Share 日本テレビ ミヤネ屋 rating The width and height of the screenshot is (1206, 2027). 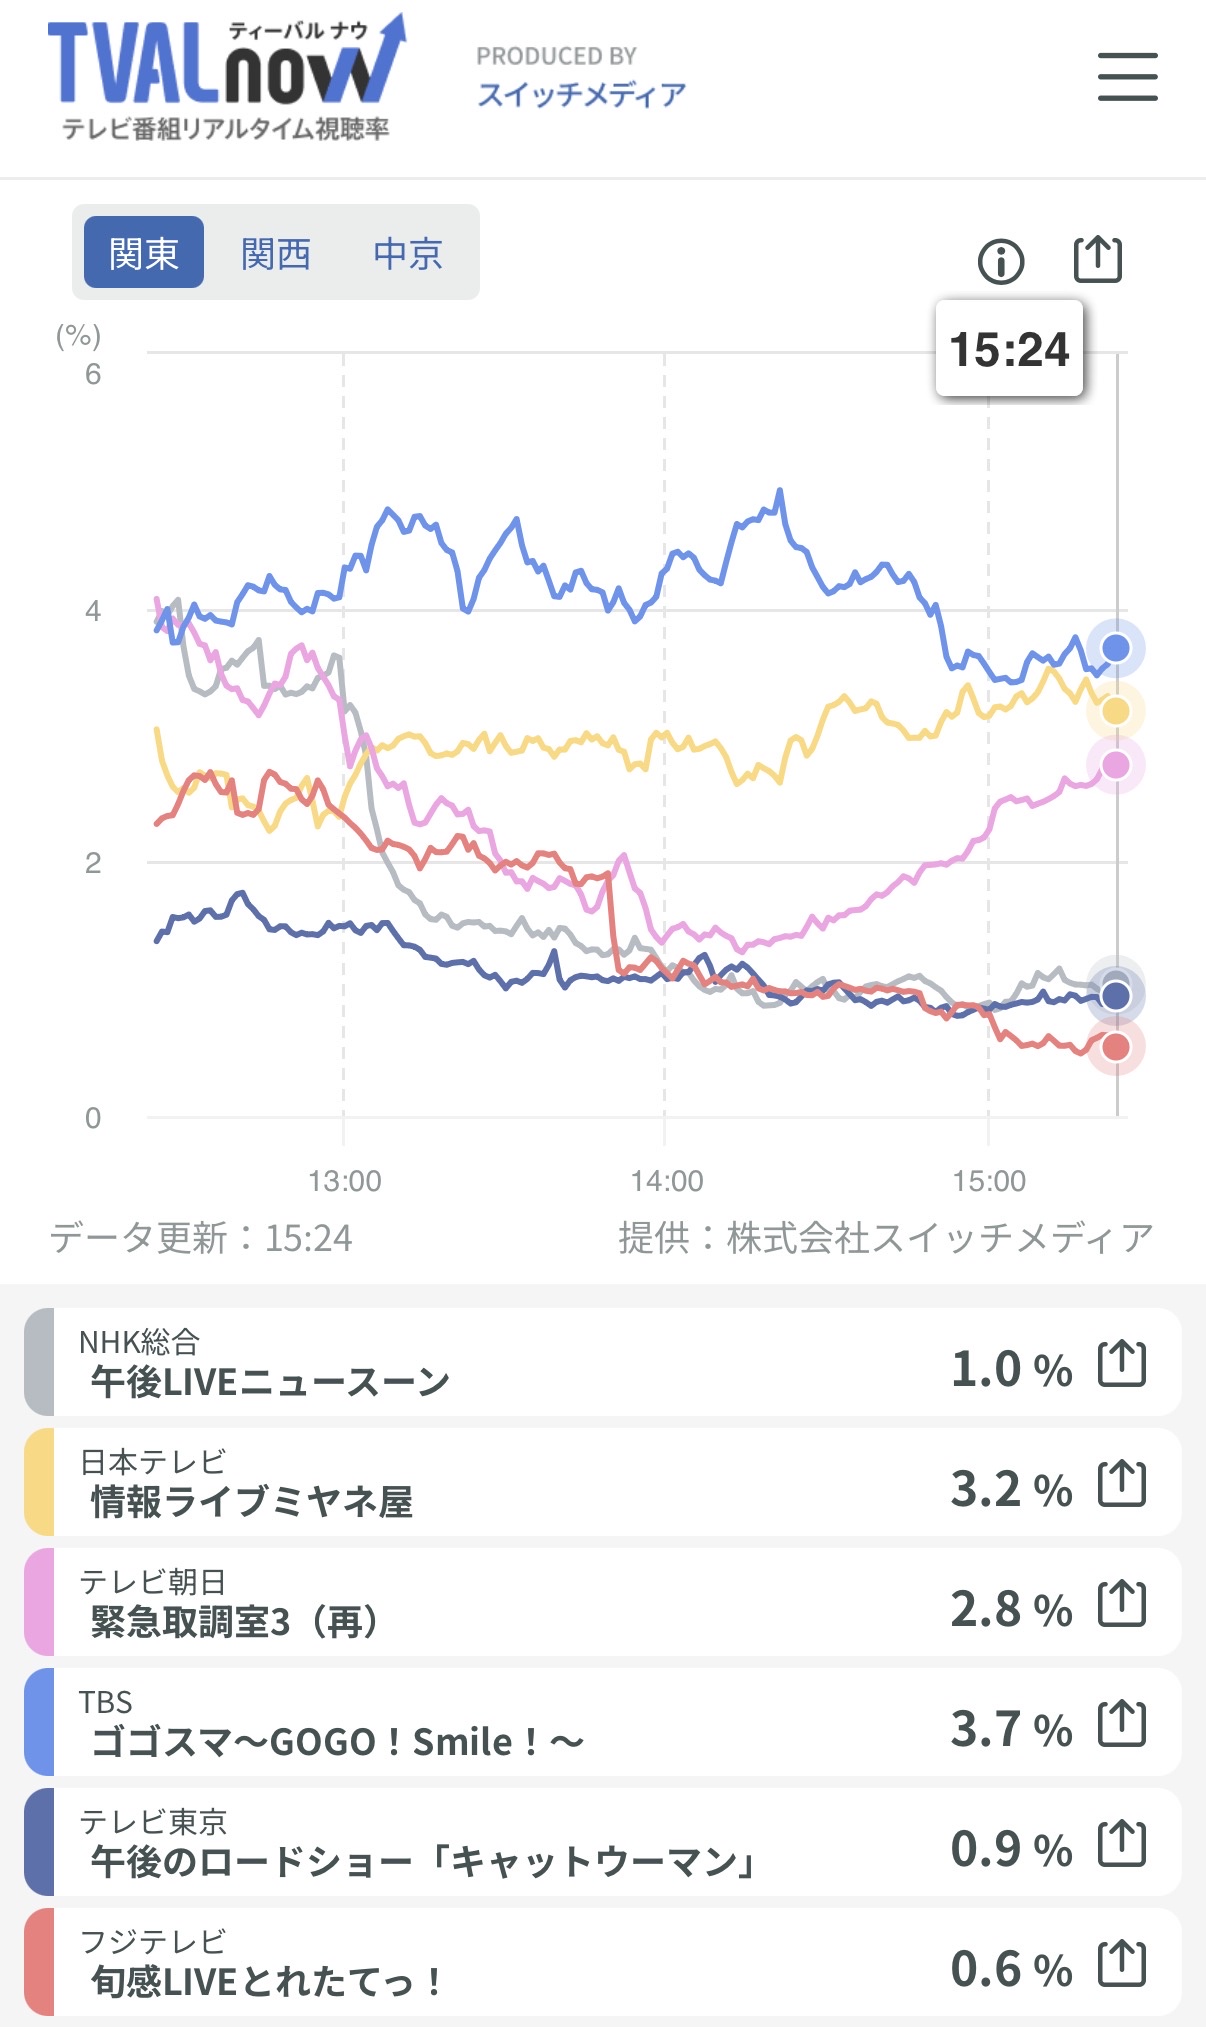coord(1121,1483)
